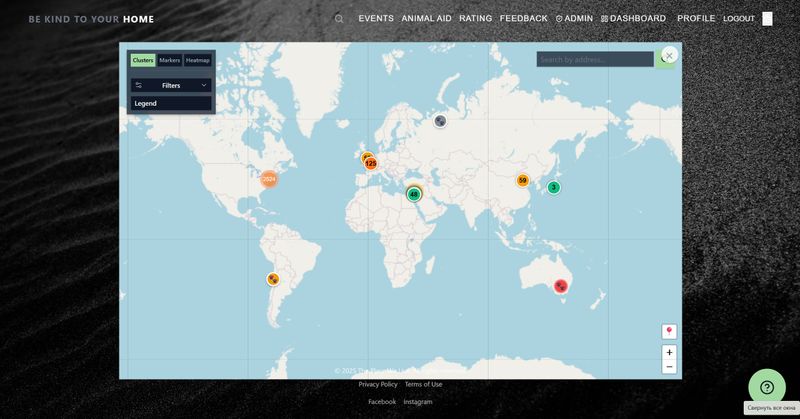Open the DASHBOARD page

tap(633, 18)
